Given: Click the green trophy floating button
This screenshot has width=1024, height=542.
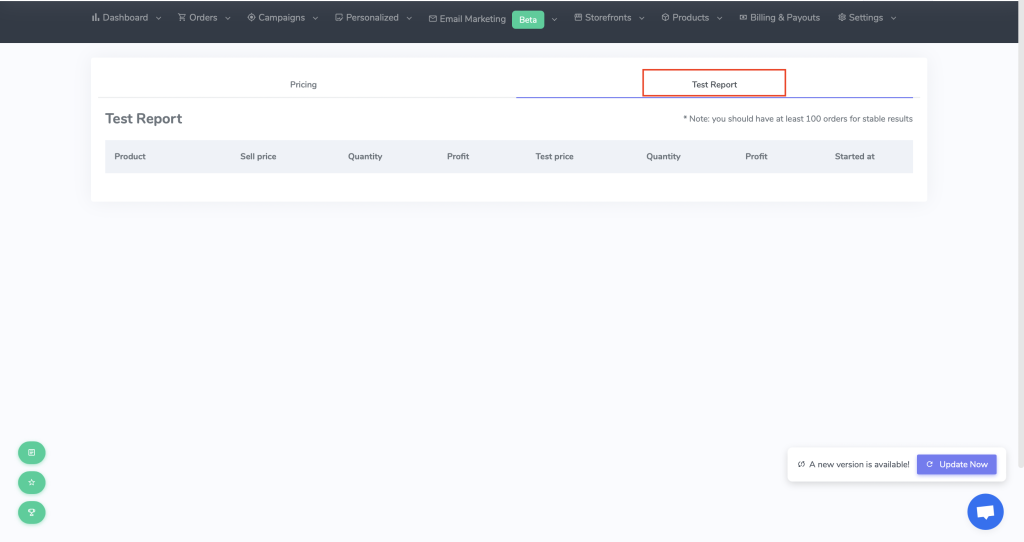Looking at the screenshot, I should (x=31, y=513).
